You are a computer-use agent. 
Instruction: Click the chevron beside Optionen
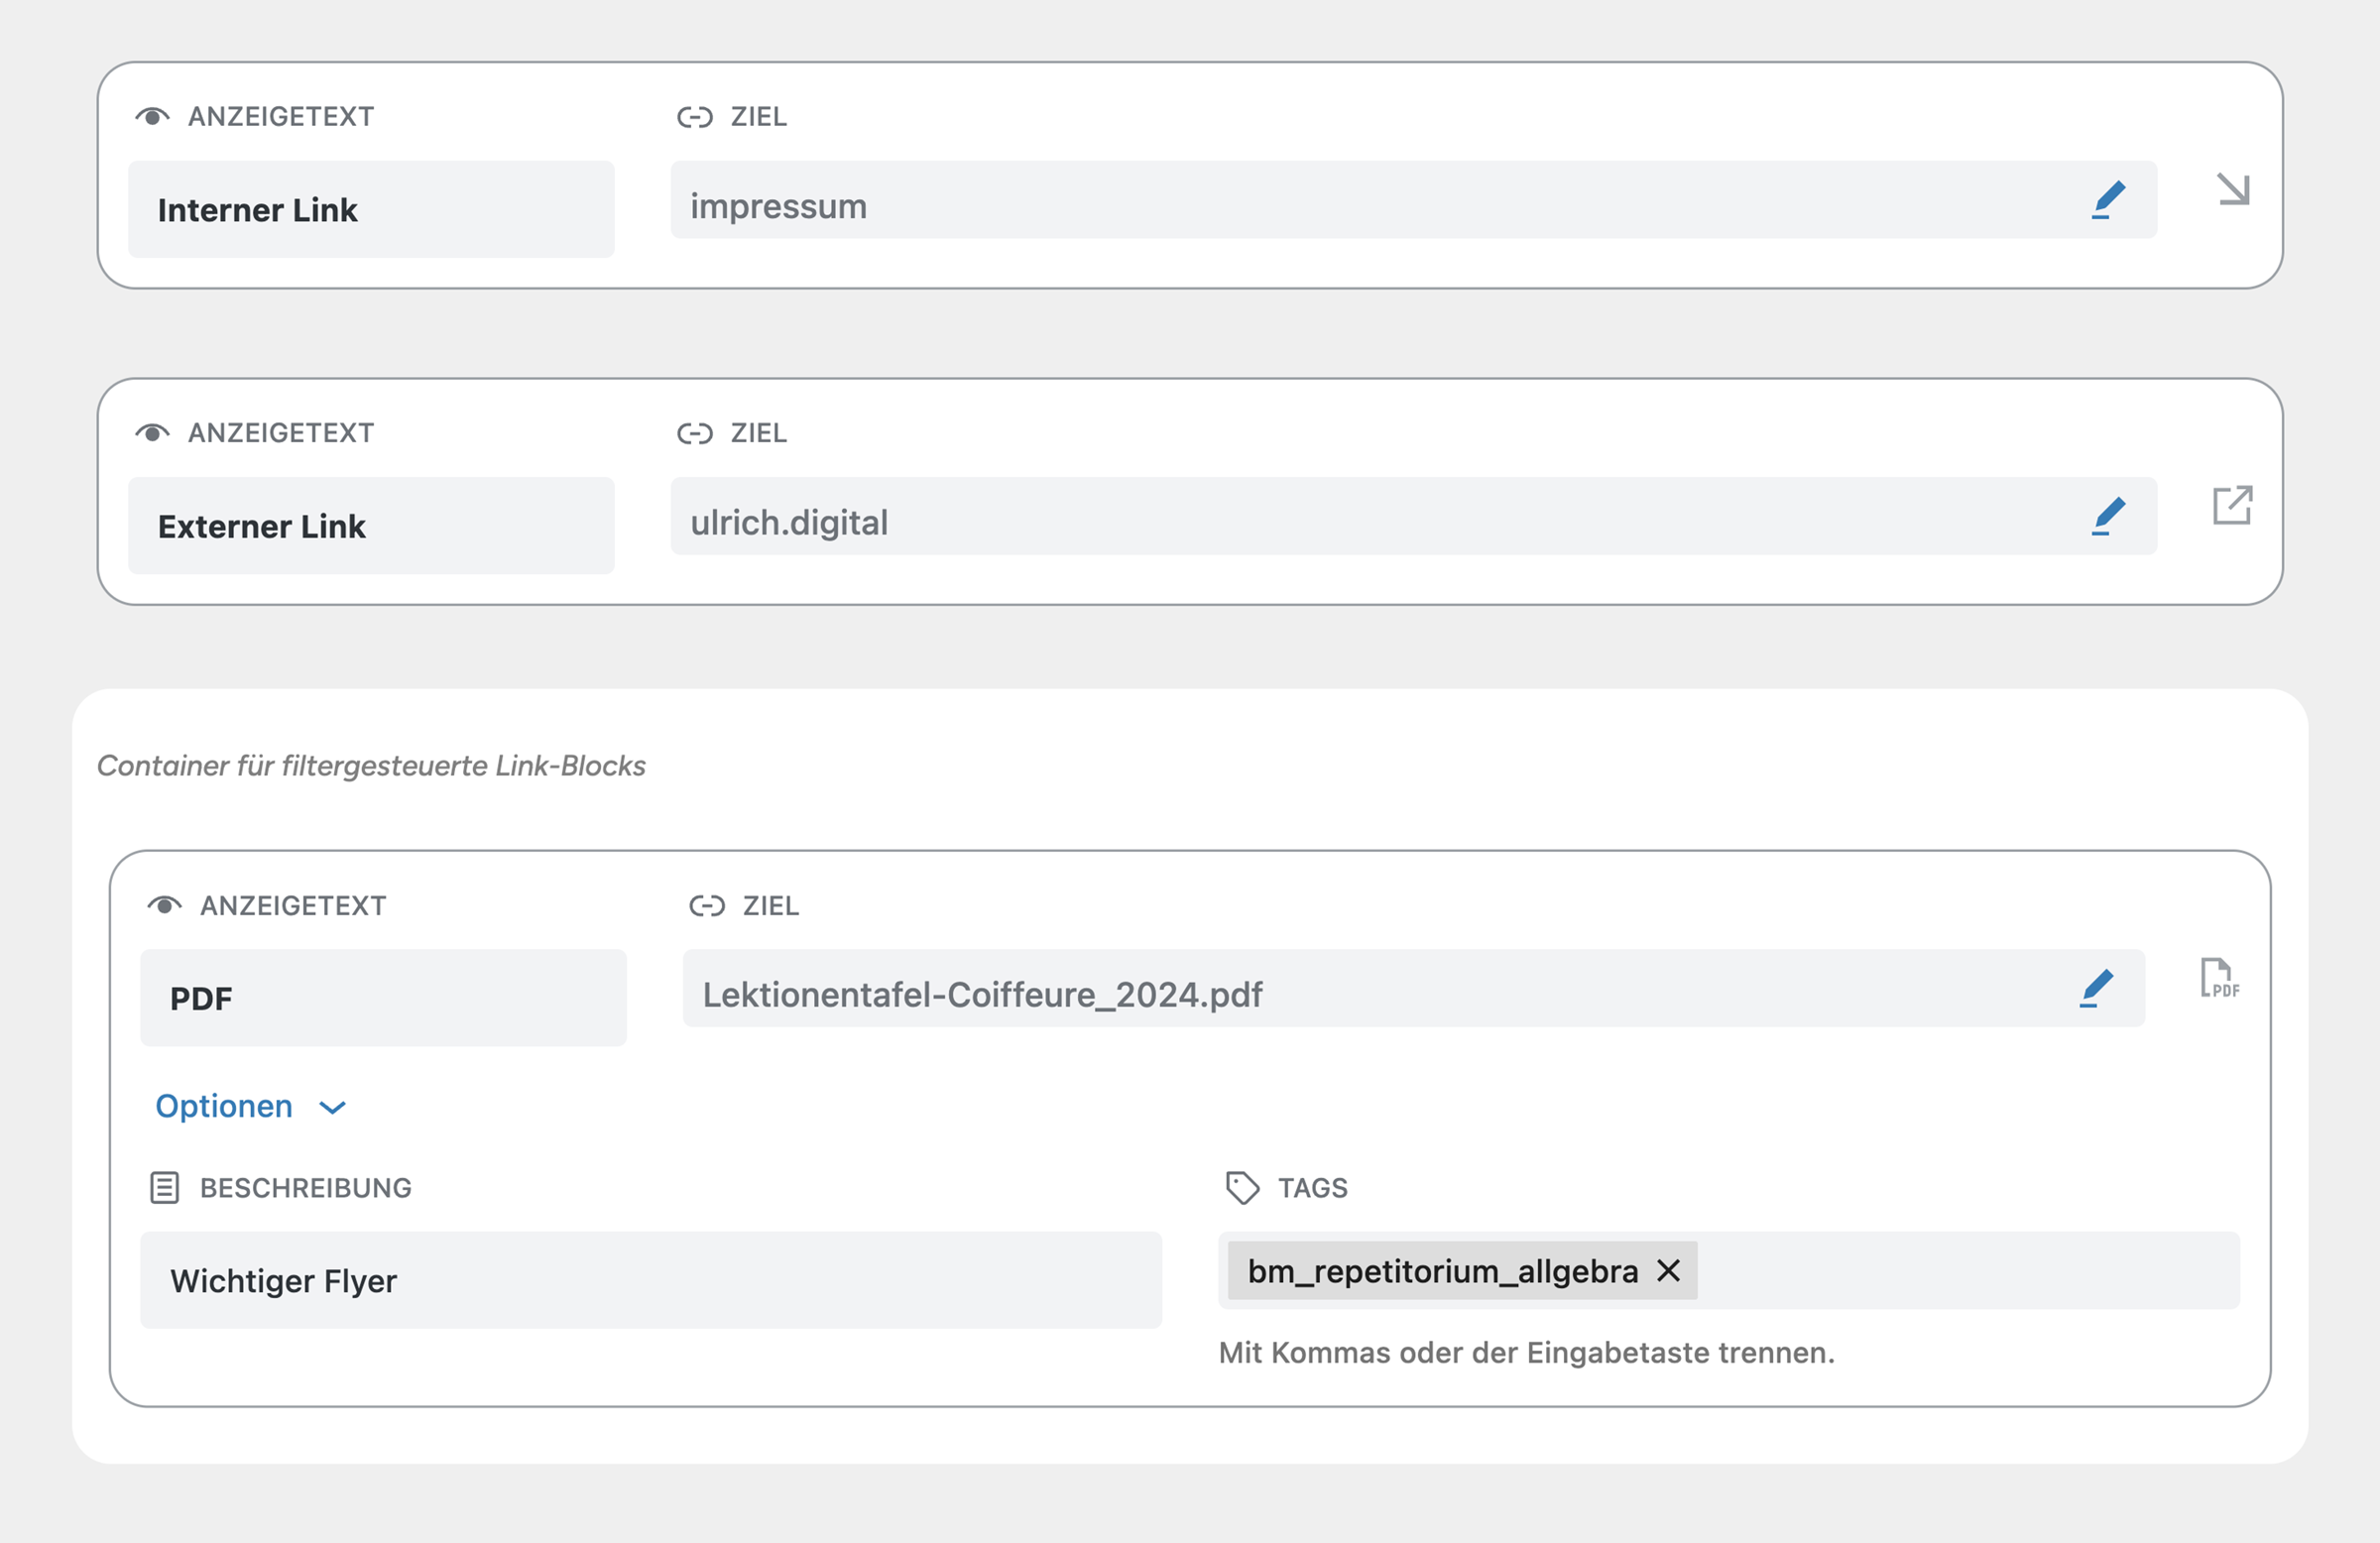click(332, 1108)
